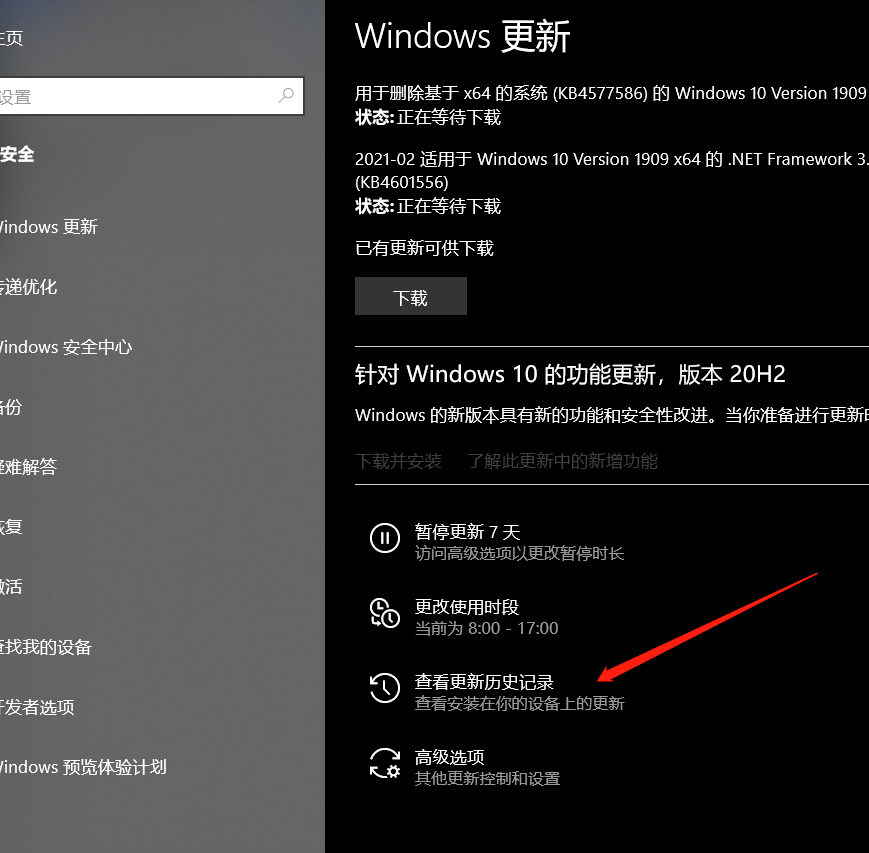Open the 了解此更新中的新增功能 link
This screenshot has height=853, width=869.
pos(562,461)
